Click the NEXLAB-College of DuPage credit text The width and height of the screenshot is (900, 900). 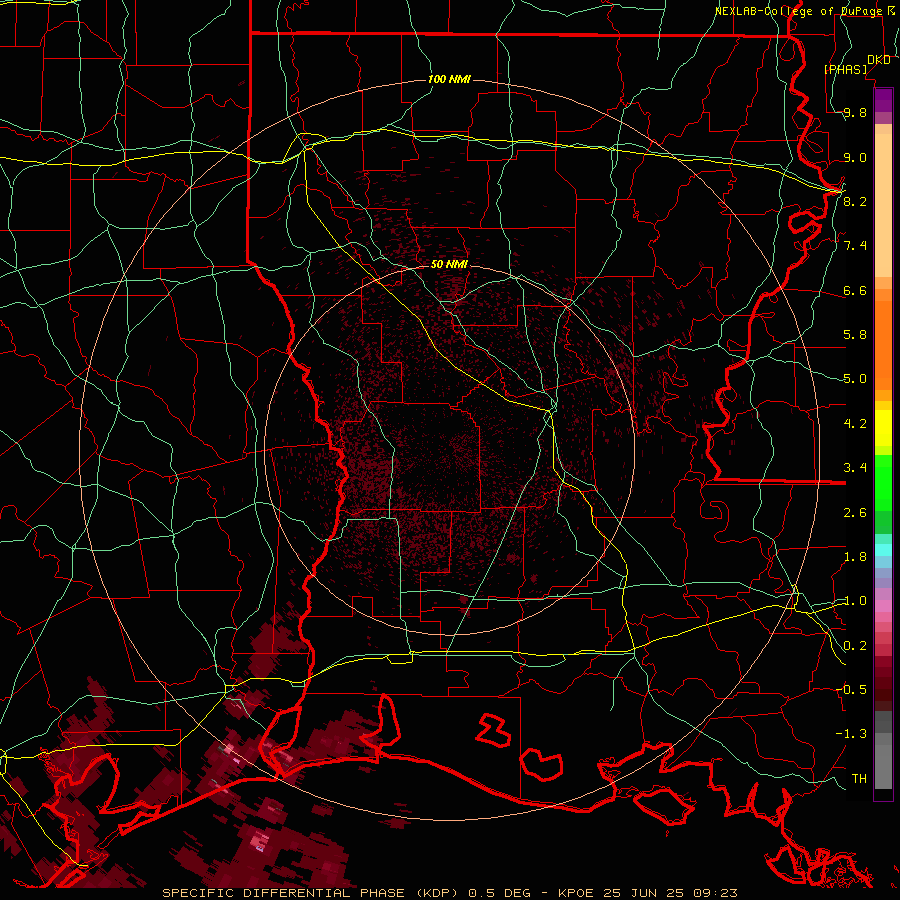click(x=798, y=11)
